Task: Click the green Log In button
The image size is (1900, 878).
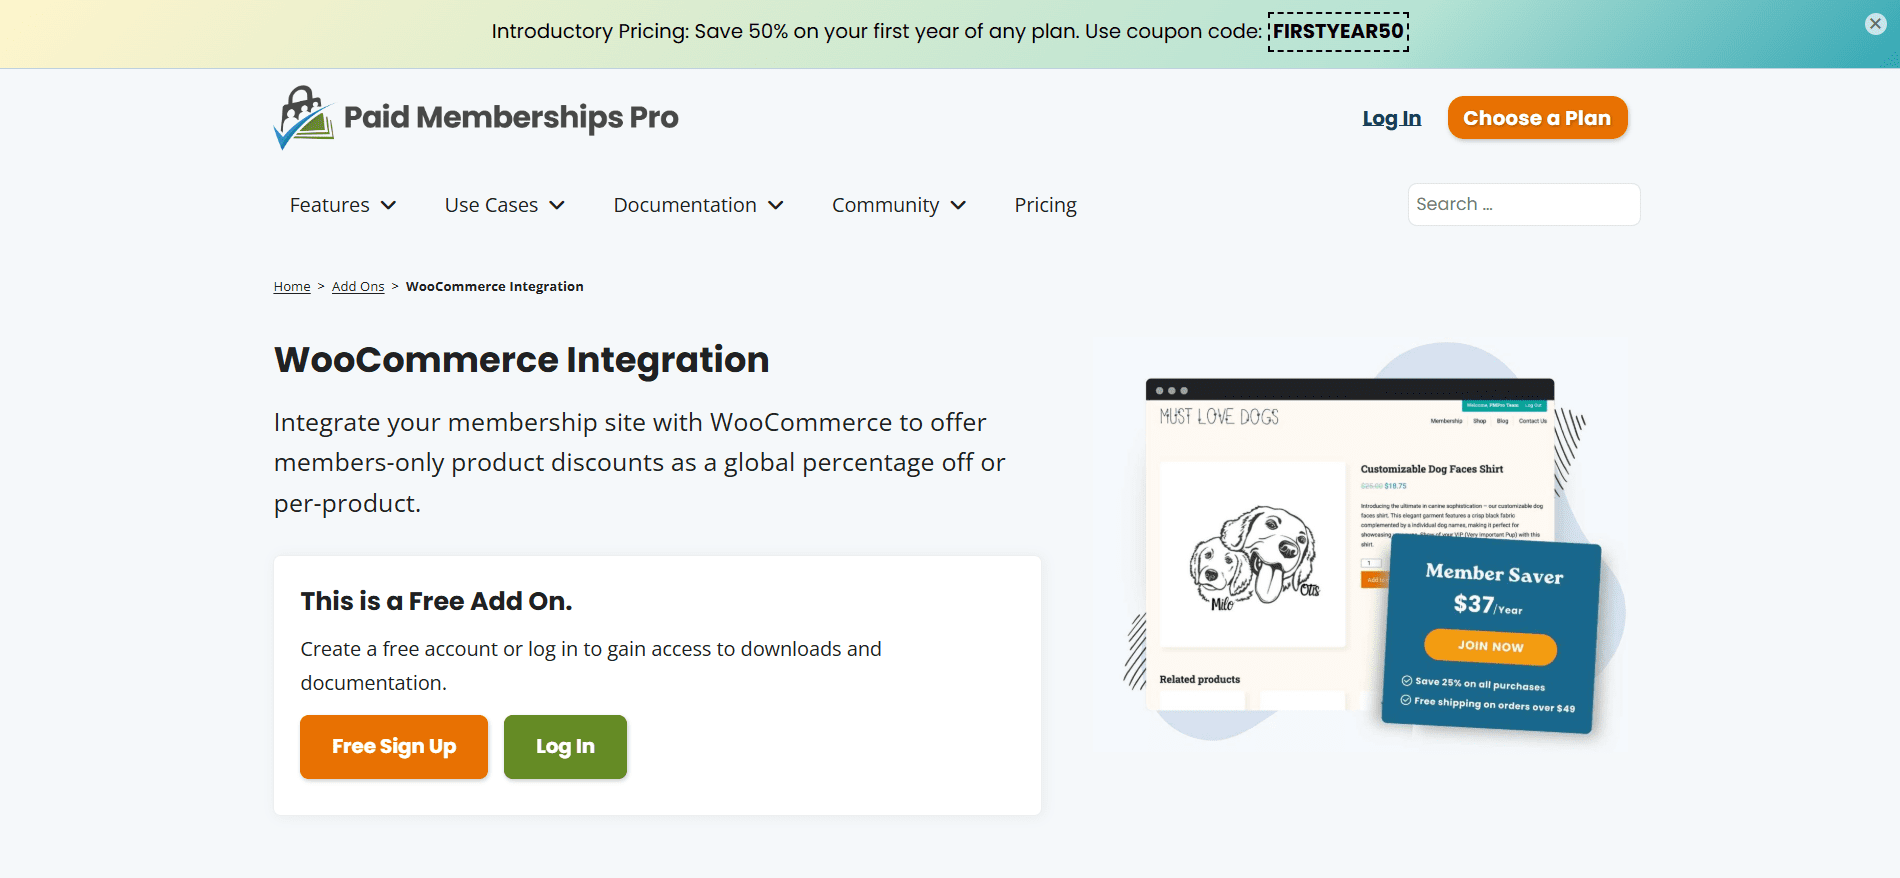Action: [565, 746]
